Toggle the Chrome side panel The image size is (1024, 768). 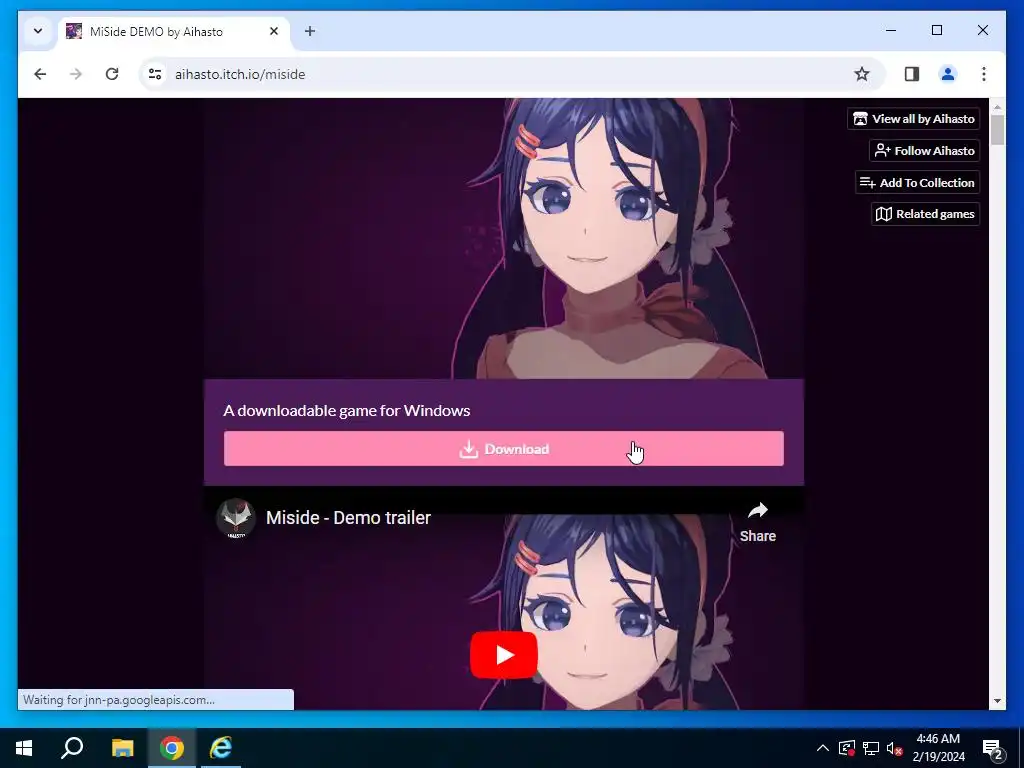tap(912, 74)
